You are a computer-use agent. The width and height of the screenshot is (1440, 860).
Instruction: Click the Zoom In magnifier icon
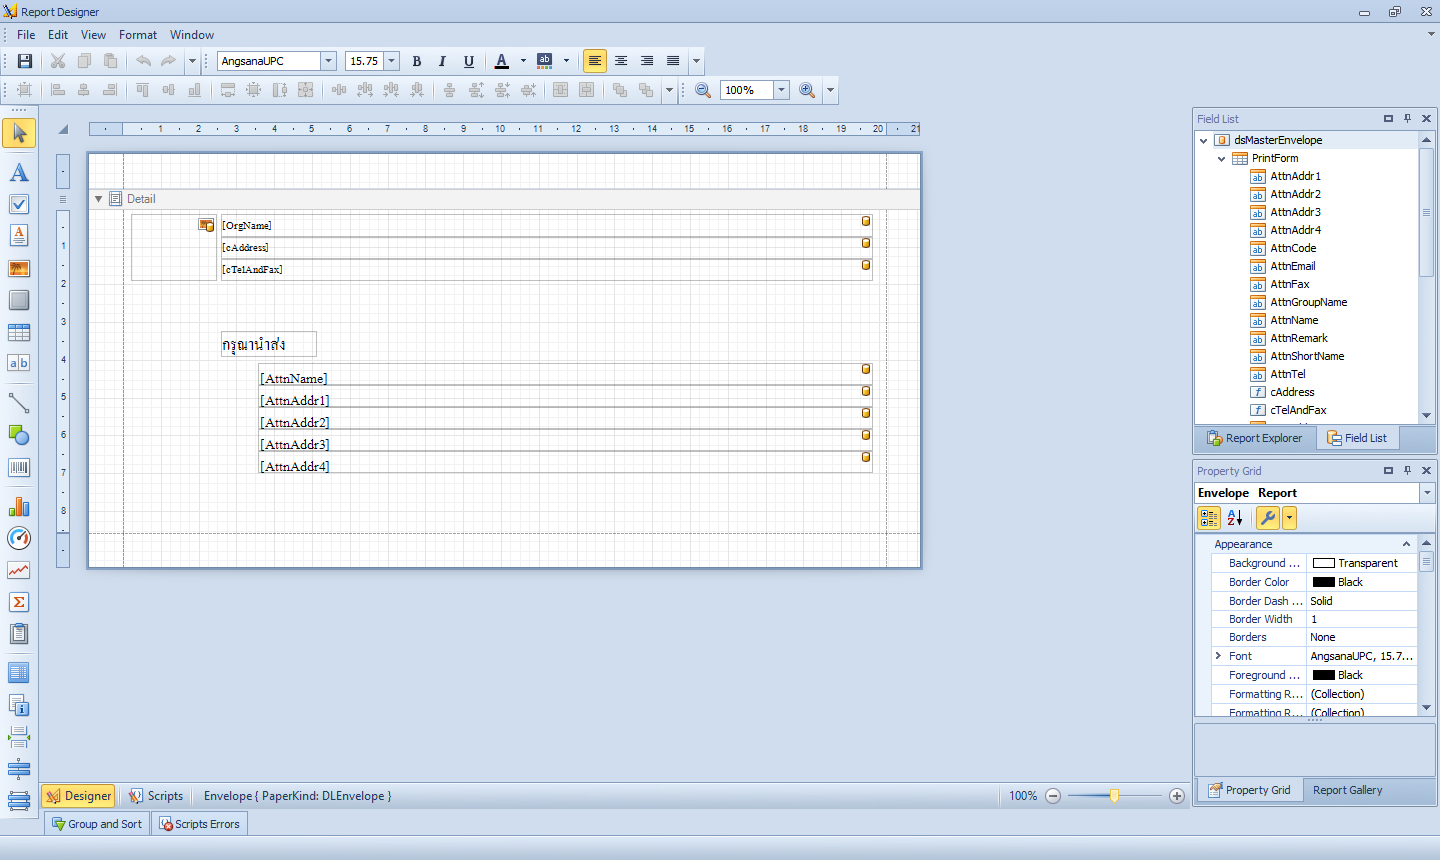[807, 90]
